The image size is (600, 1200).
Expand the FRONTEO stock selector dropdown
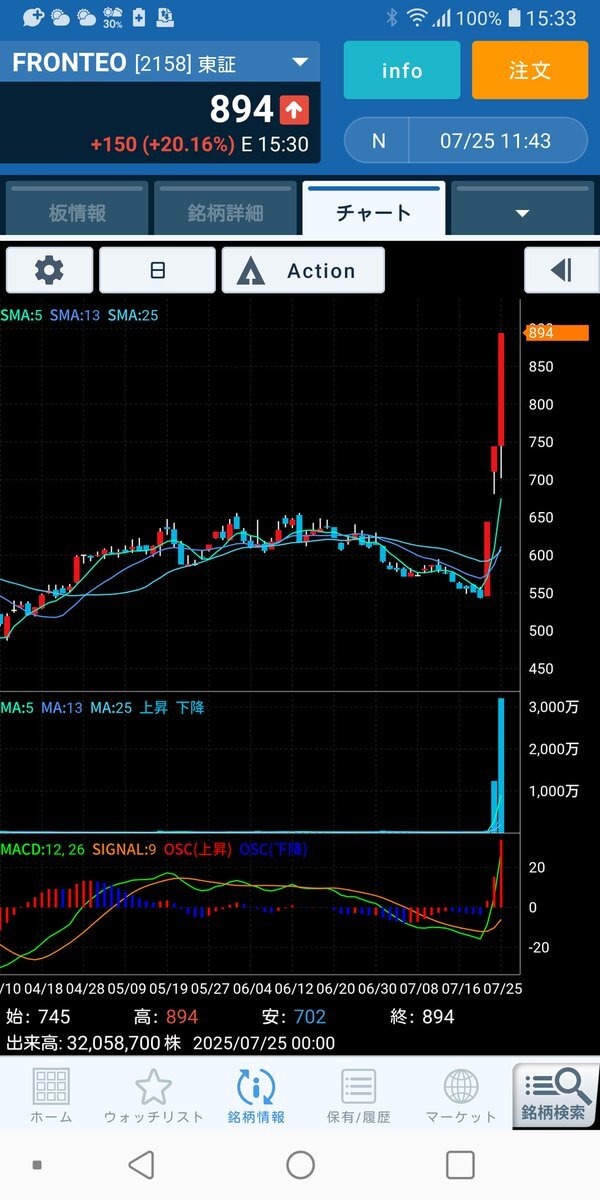299,63
